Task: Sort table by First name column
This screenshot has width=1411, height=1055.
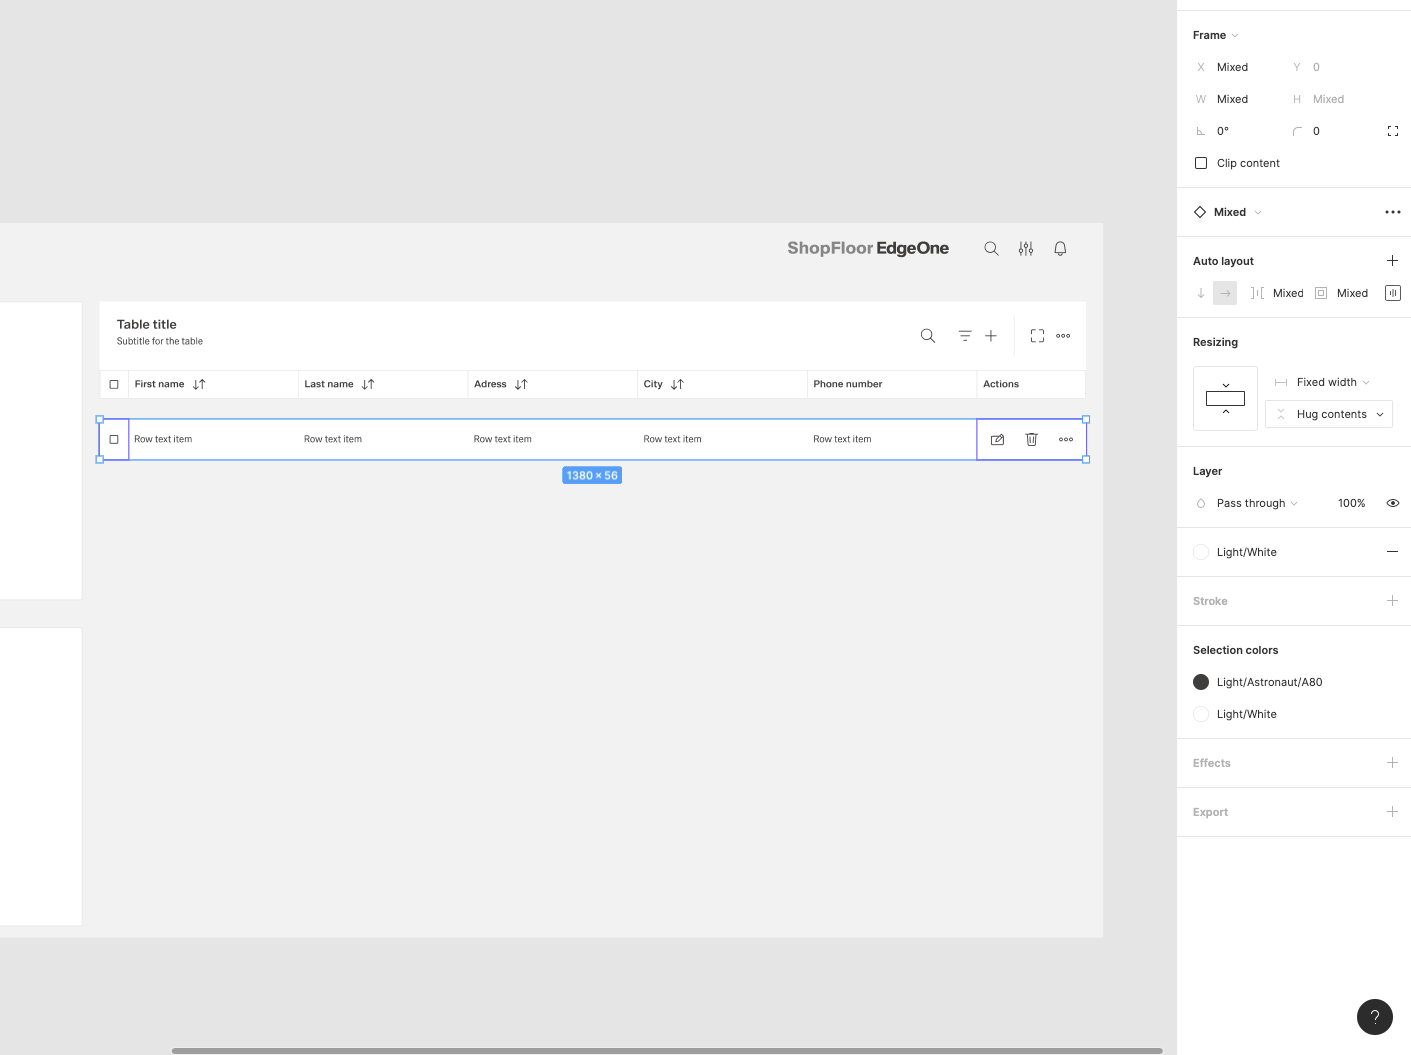Action: (199, 384)
